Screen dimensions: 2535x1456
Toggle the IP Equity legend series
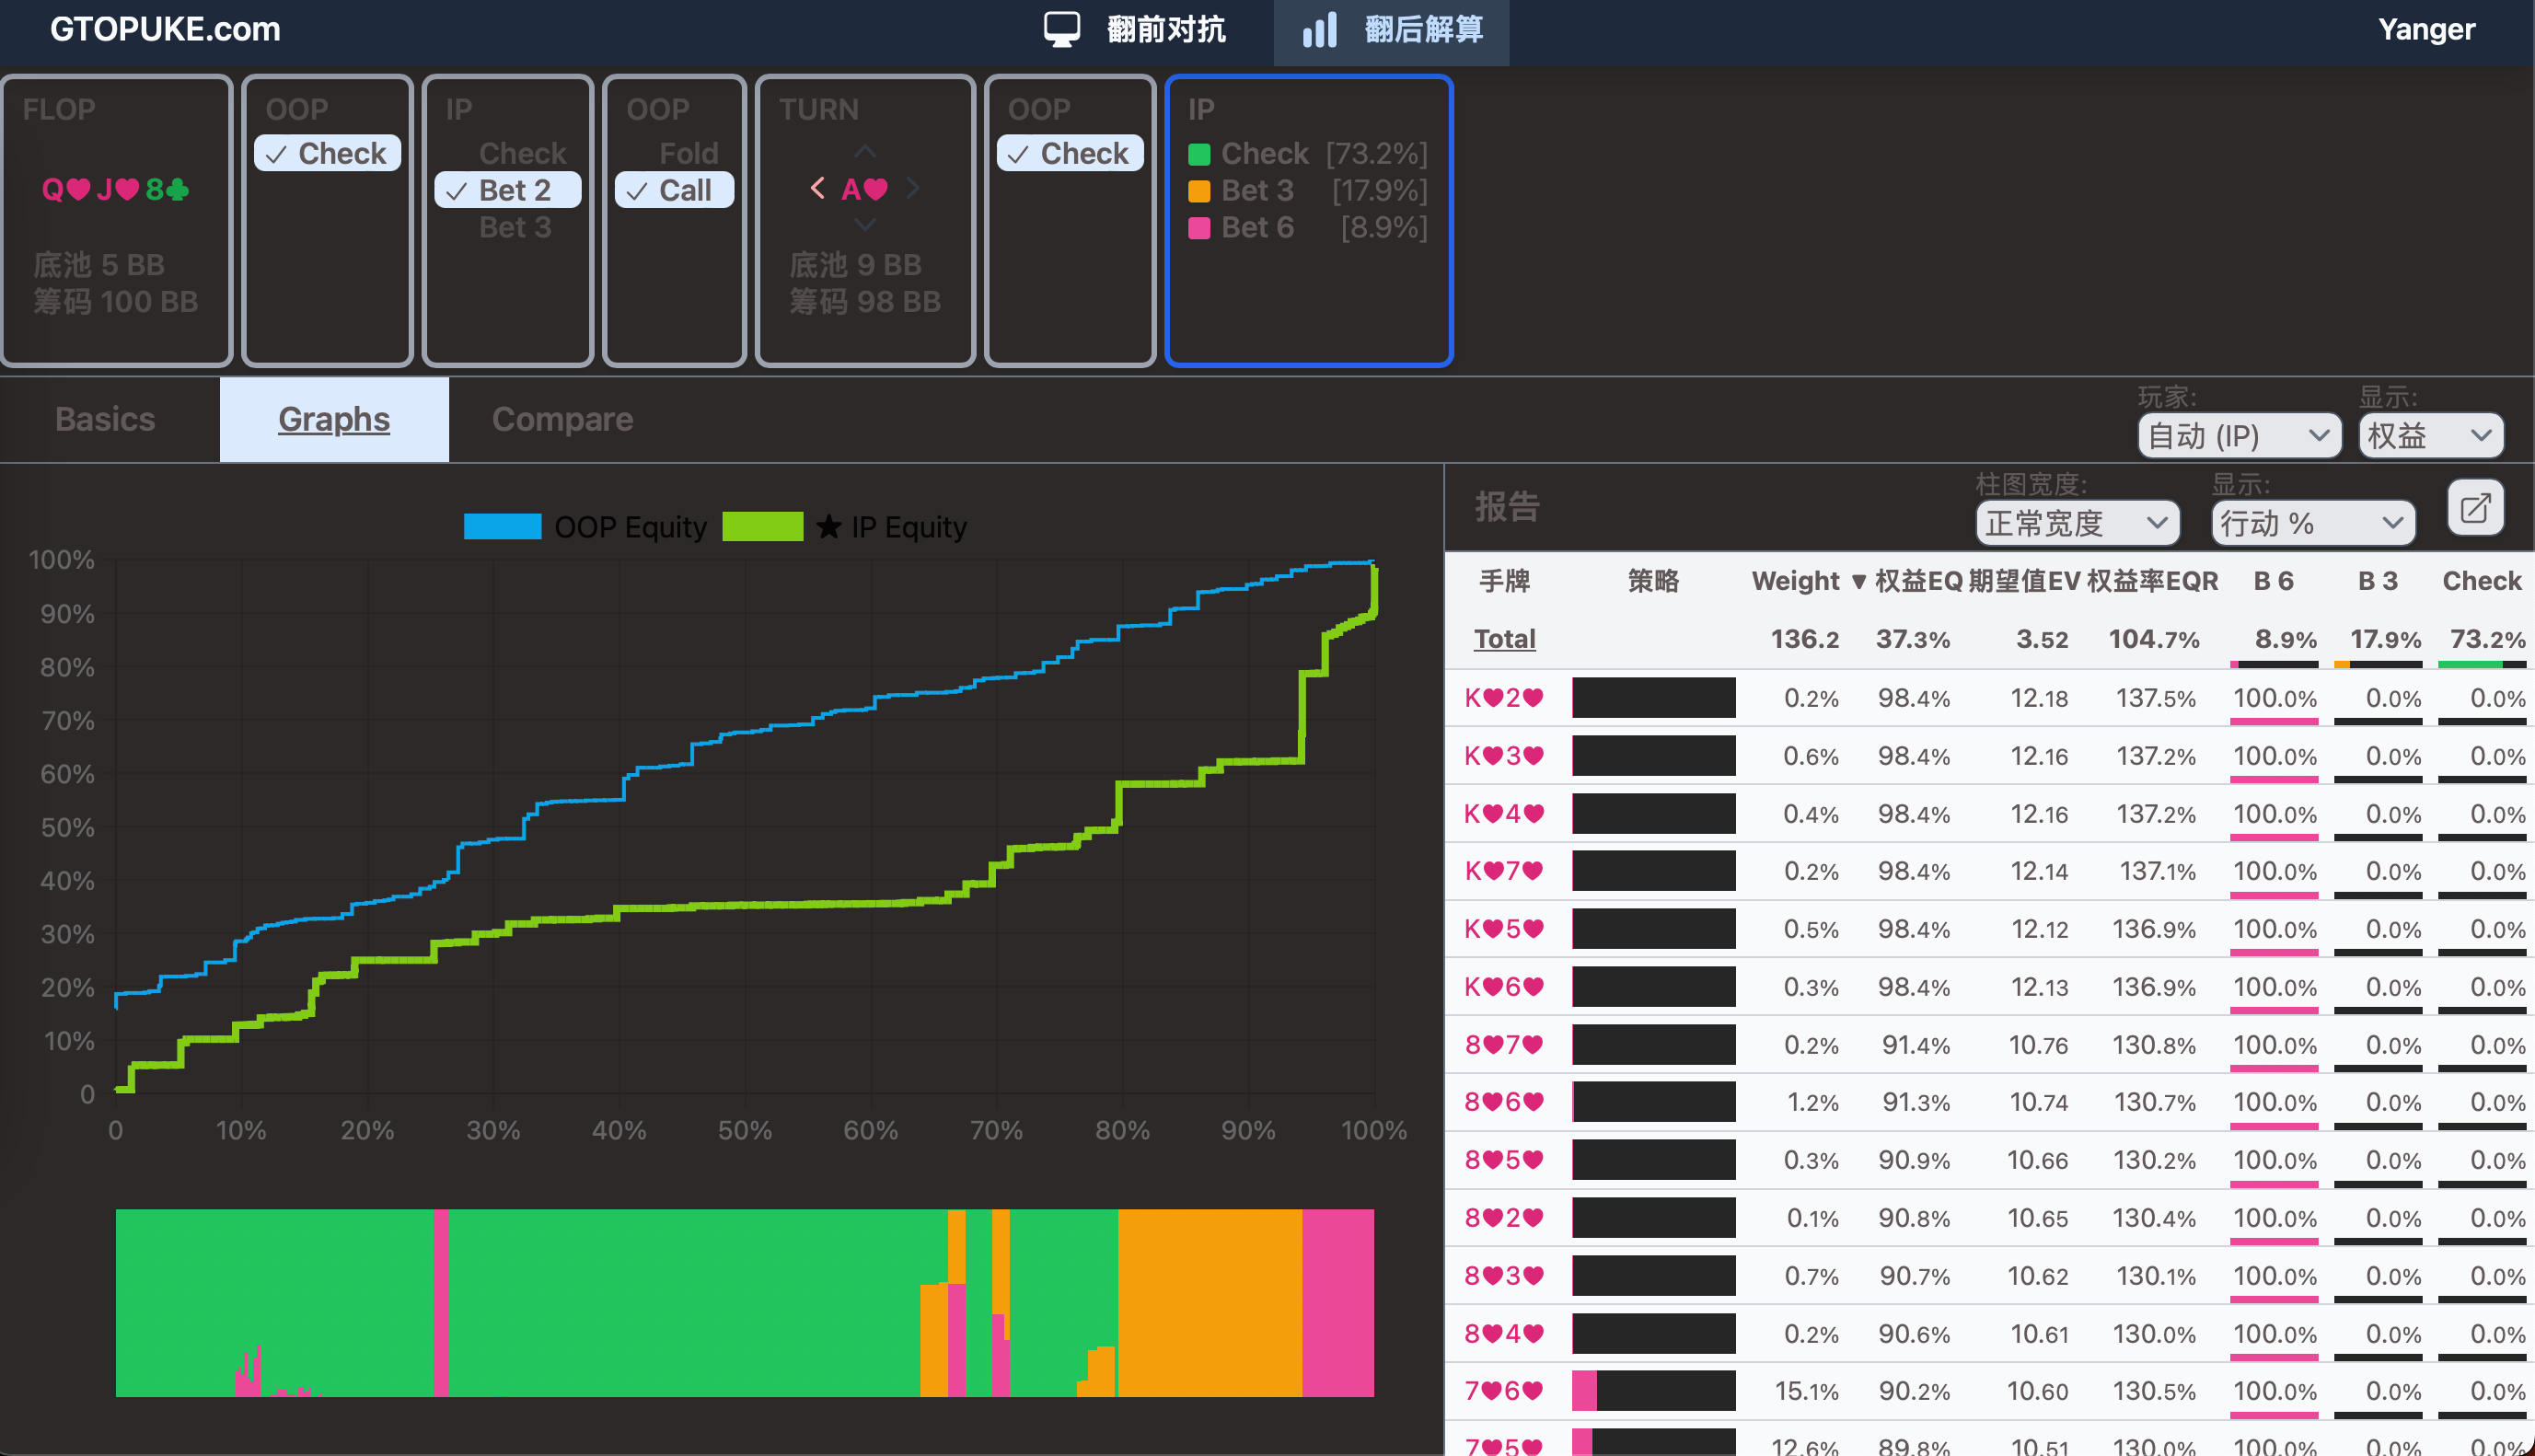point(844,526)
